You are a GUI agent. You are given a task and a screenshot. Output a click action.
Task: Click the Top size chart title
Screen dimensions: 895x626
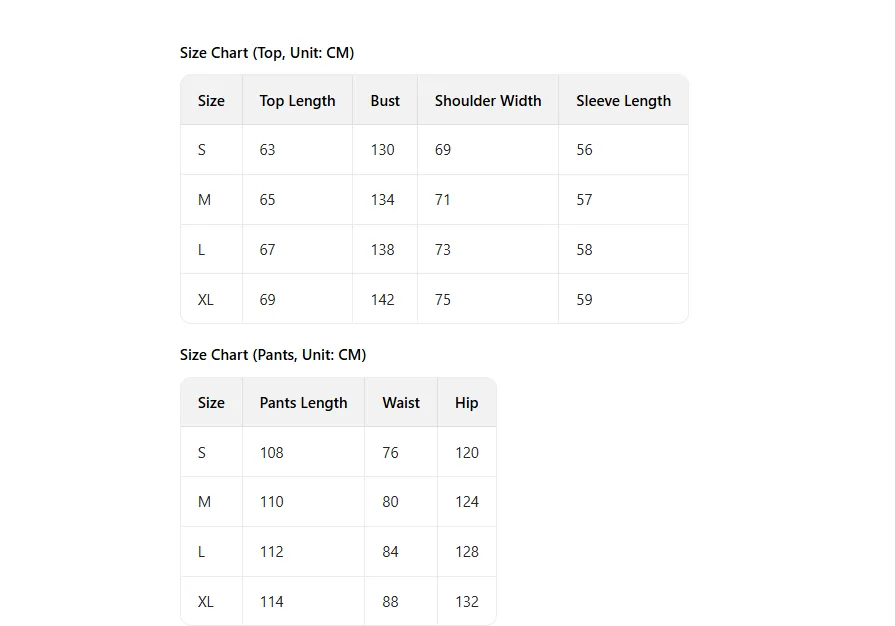pyautogui.click(x=267, y=53)
